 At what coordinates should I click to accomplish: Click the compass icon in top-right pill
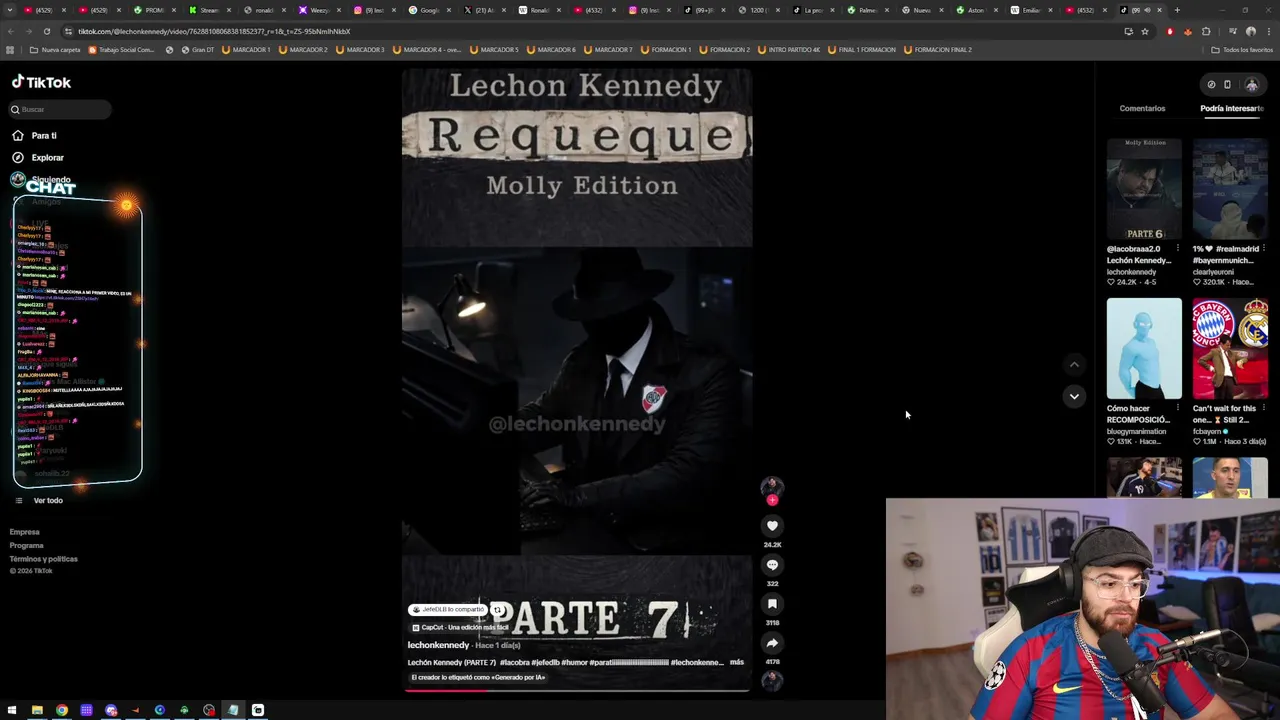1211,85
